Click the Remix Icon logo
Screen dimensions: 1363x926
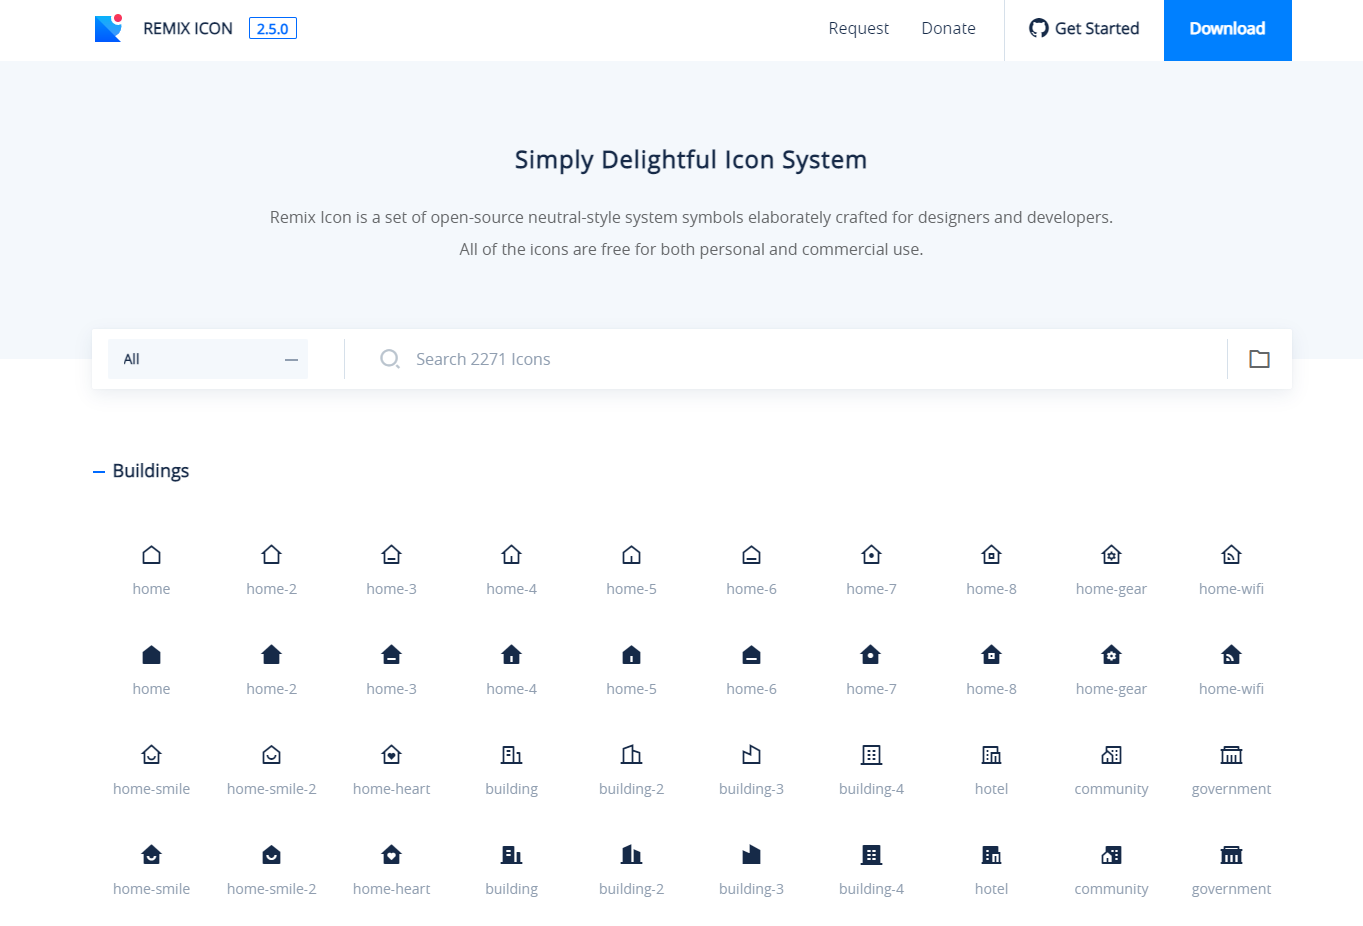coord(109,28)
